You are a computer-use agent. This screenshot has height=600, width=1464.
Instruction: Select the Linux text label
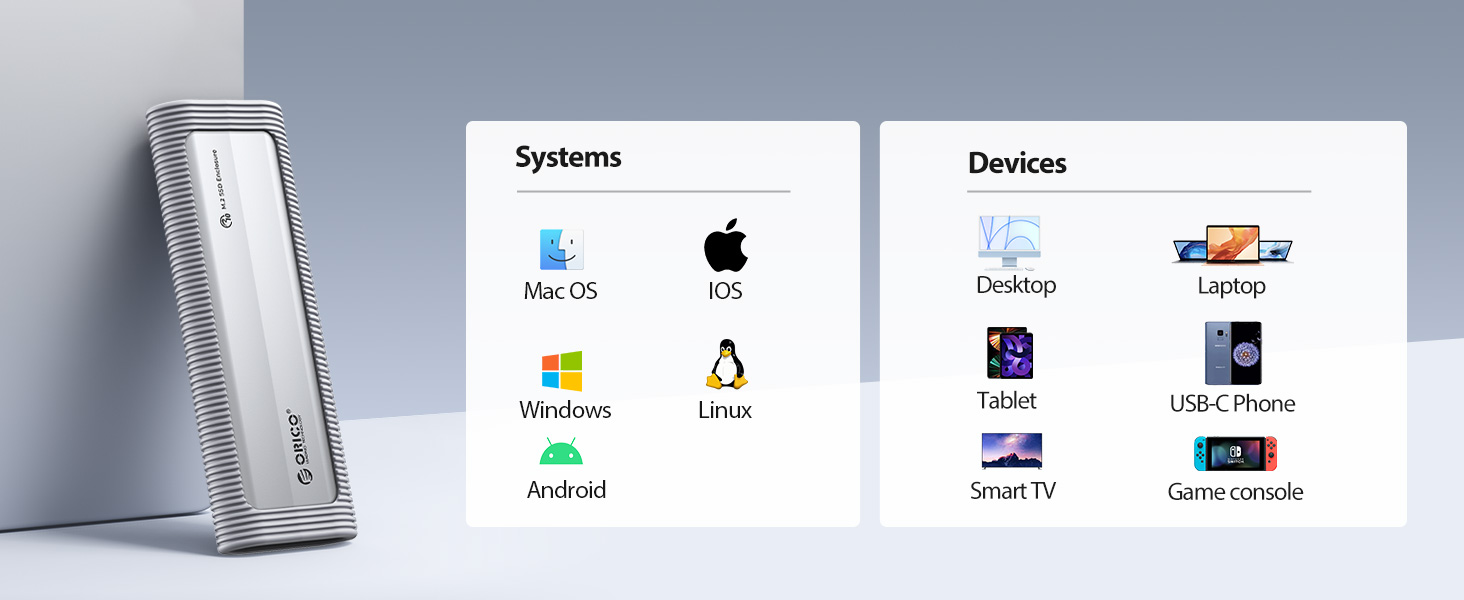tap(725, 410)
